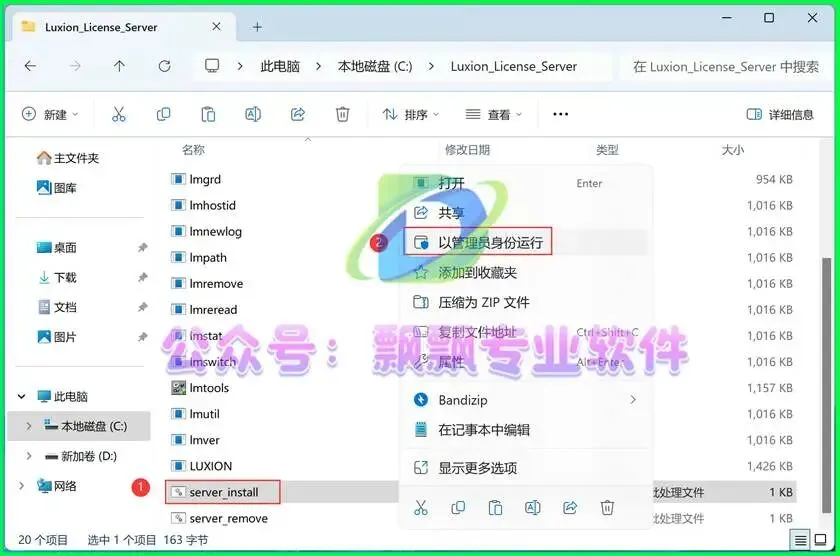Switch to details list view icon in status bar
840x556 pixels.
pyautogui.click(x=800, y=540)
